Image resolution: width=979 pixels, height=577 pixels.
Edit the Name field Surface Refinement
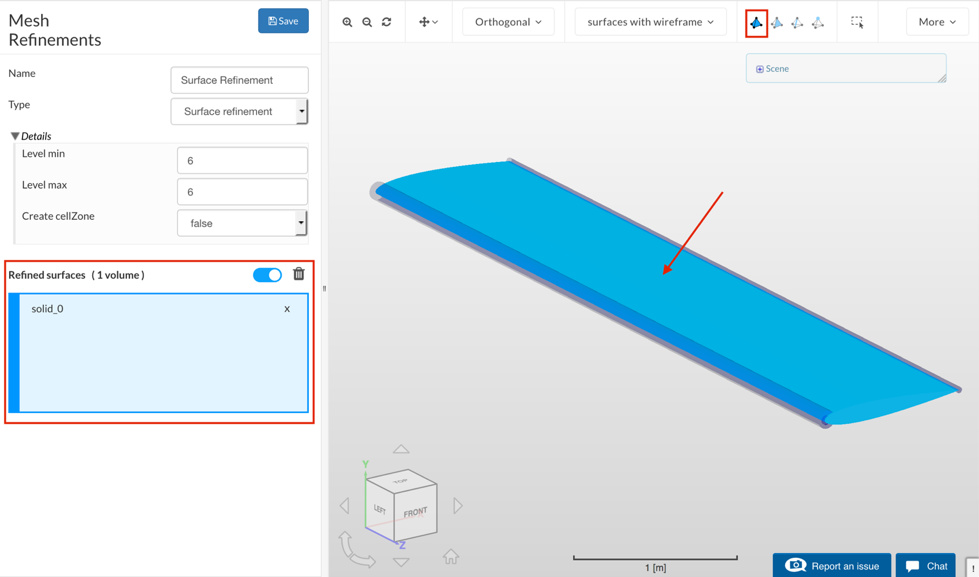point(239,80)
